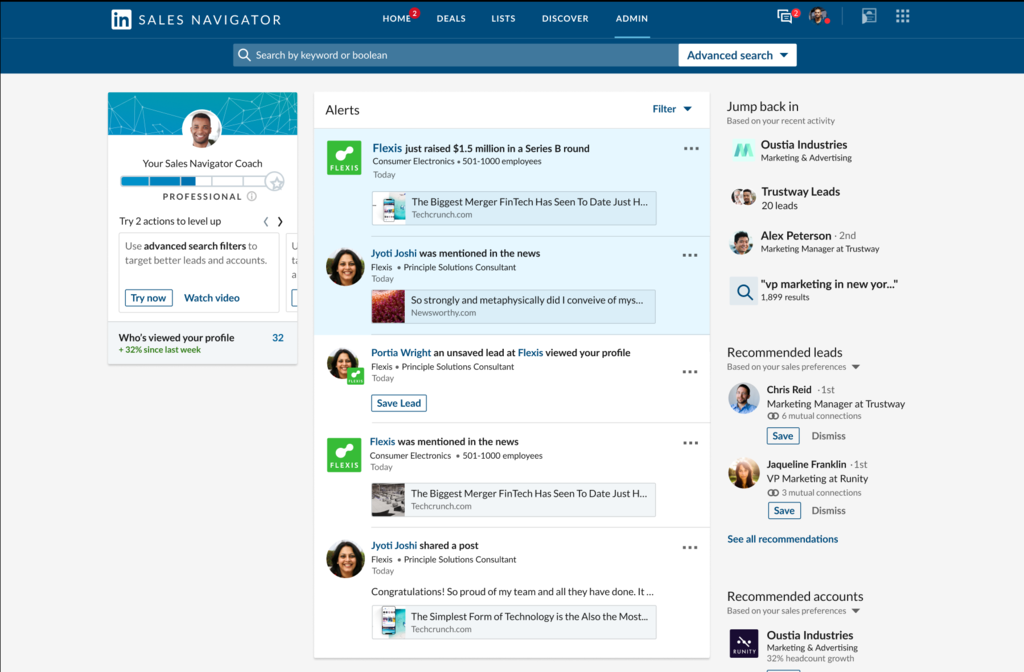Click the Professional coach progress bar
The height and width of the screenshot is (672, 1024).
coord(186,181)
